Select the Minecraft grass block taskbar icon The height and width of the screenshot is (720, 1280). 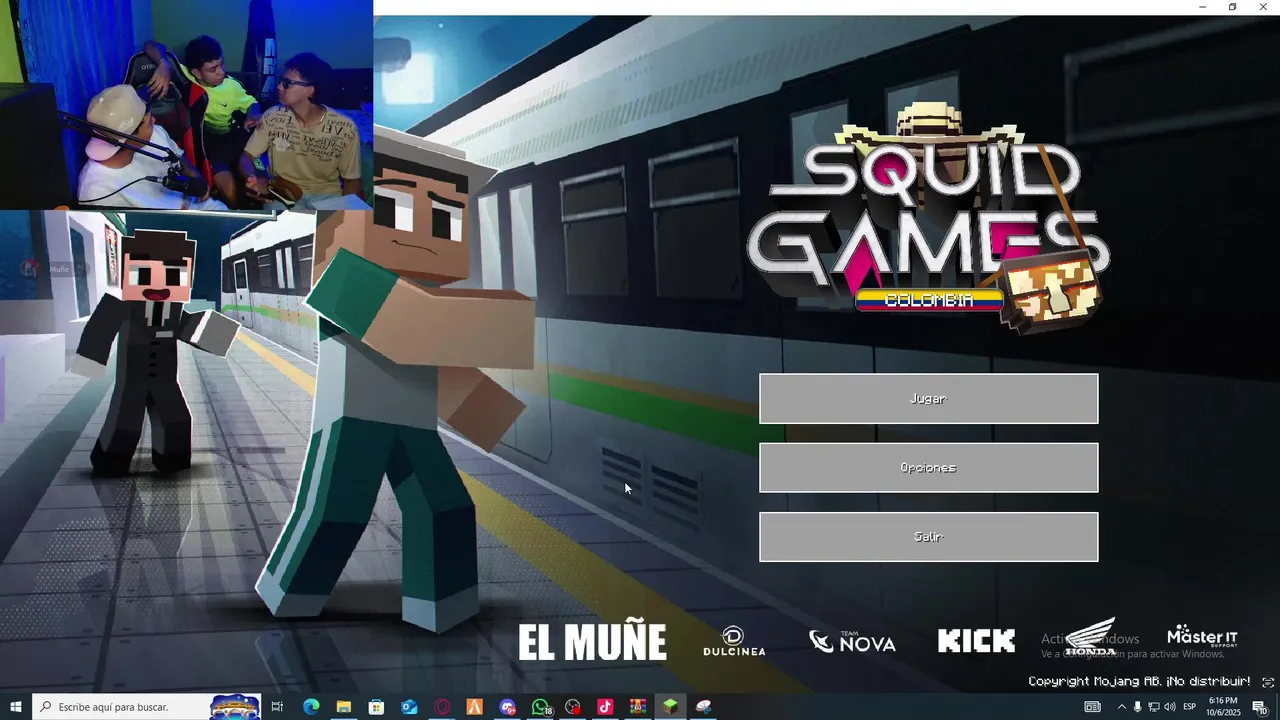pos(671,707)
